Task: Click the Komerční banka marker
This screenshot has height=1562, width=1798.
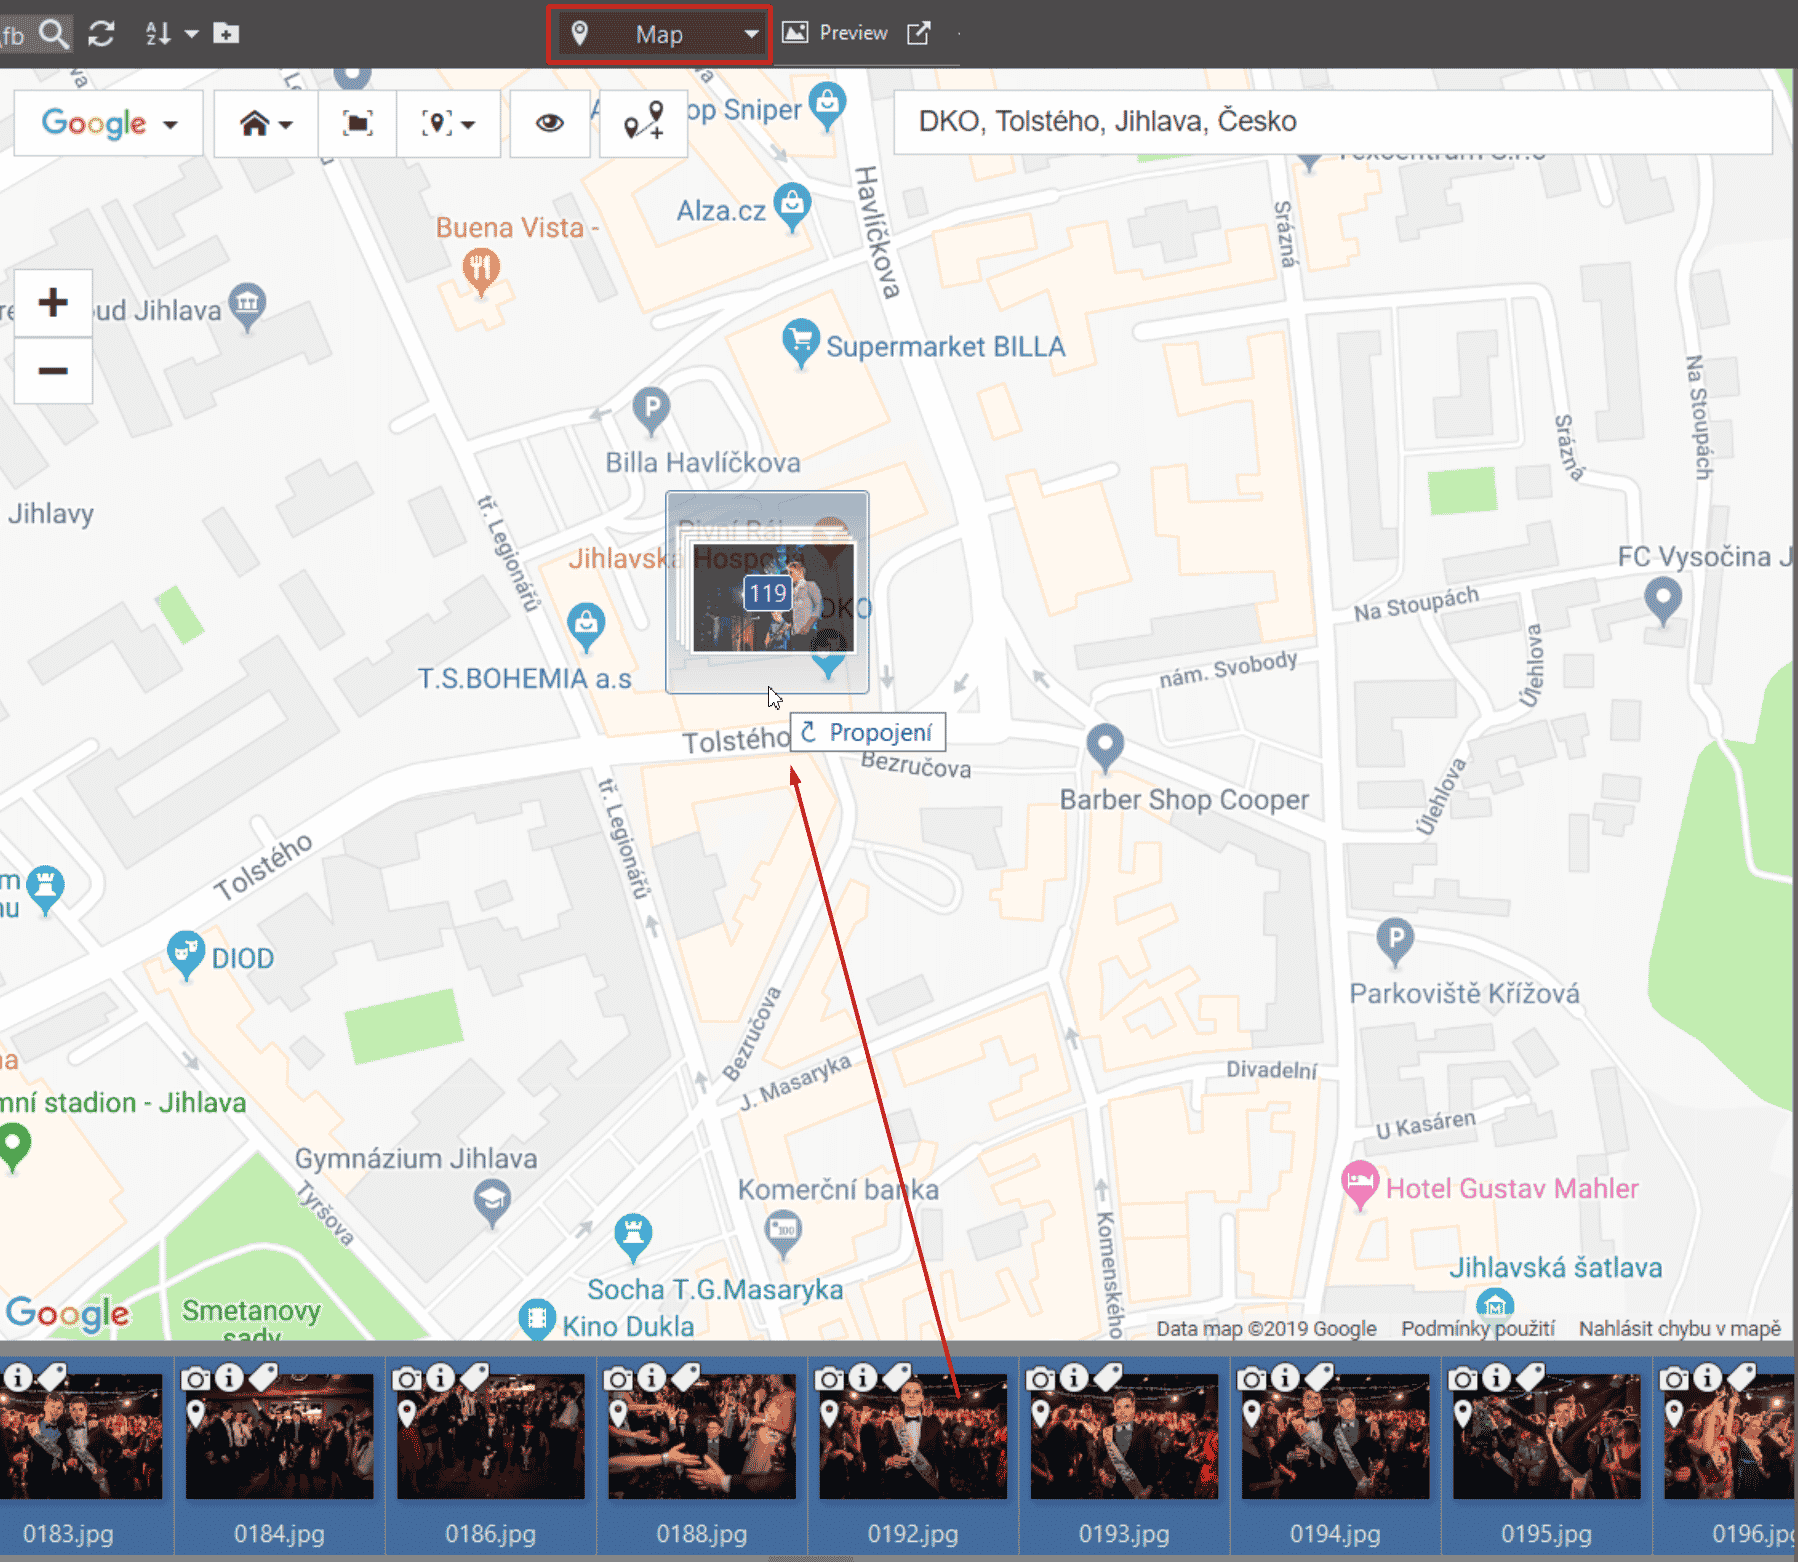Action: coord(782,1234)
